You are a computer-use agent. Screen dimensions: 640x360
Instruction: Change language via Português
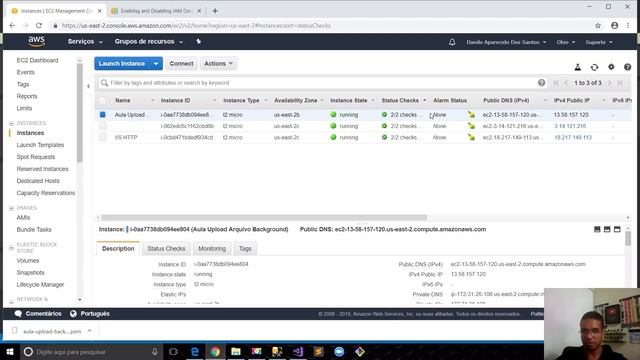pyautogui.click(x=89, y=313)
